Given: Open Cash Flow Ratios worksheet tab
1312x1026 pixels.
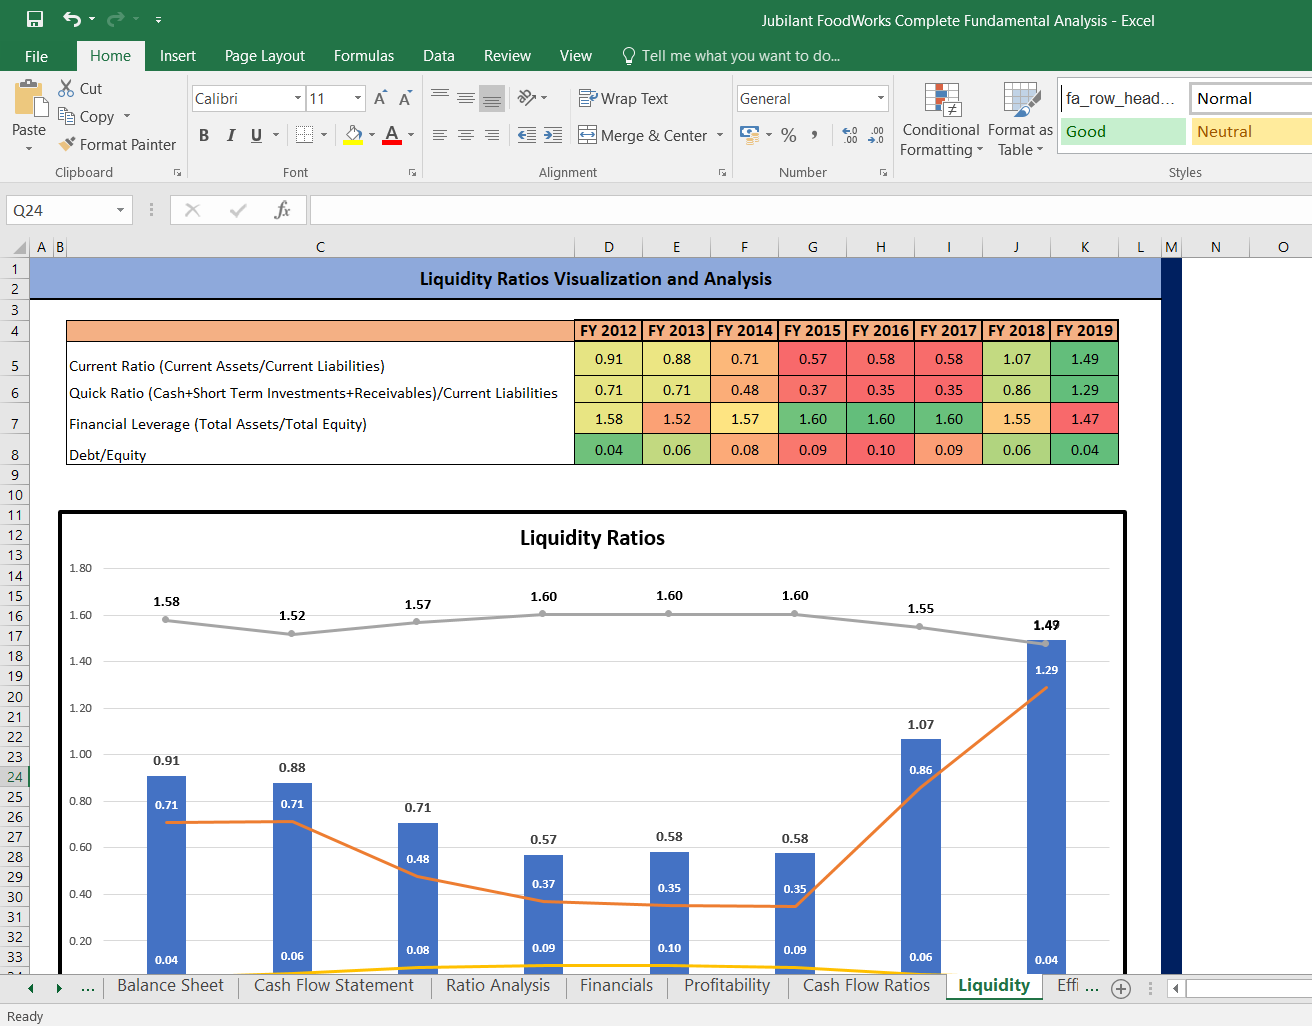Looking at the screenshot, I should [x=866, y=986].
